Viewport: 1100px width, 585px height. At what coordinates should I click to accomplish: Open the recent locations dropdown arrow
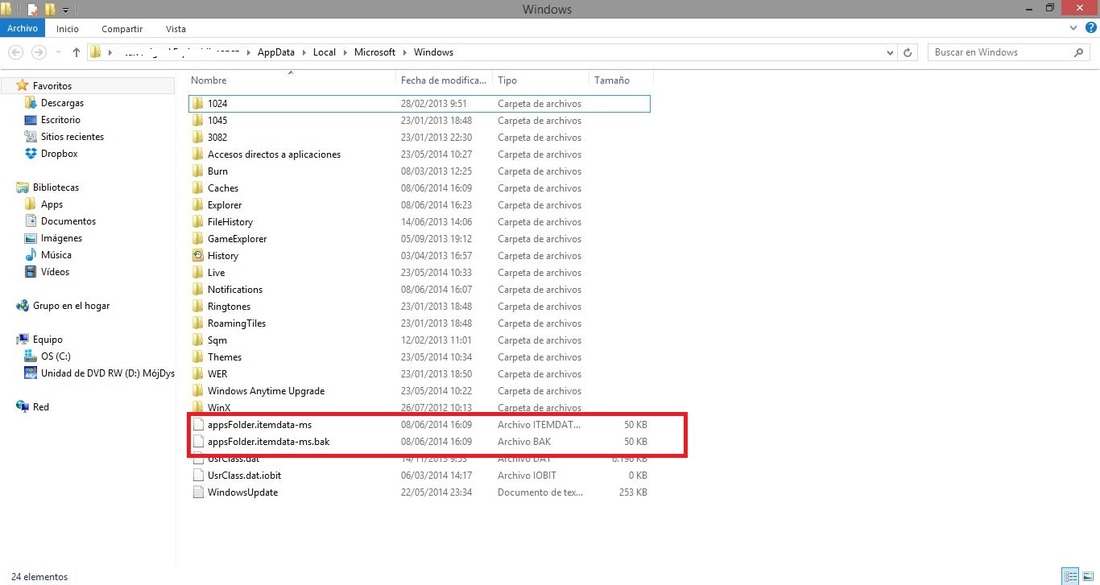(58, 53)
